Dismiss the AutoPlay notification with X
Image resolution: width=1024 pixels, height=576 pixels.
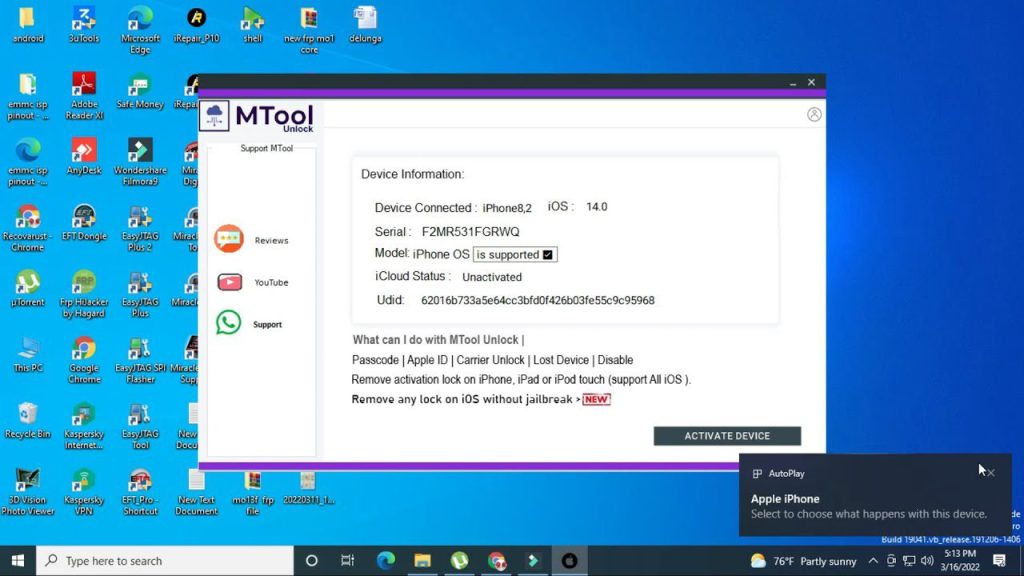[x=990, y=473]
